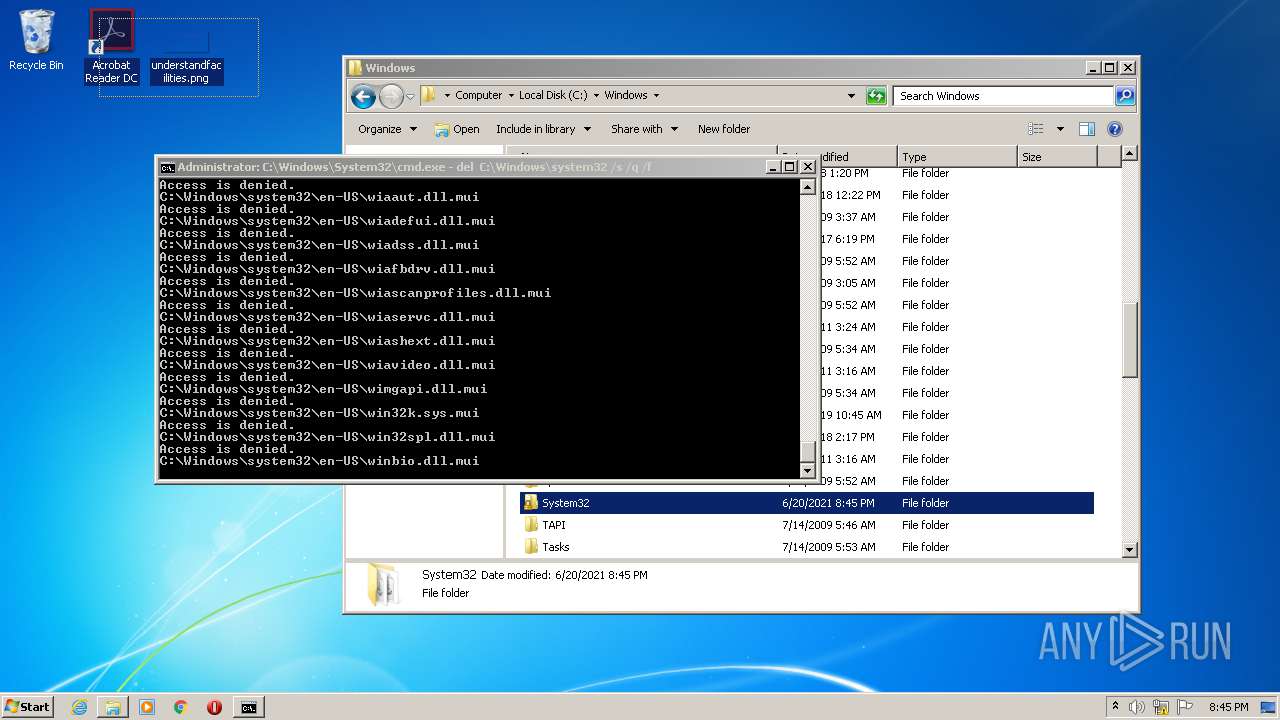The image size is (1280, 720).
Task: Open the cmd window system menu icon
Action: coord(168,167)
